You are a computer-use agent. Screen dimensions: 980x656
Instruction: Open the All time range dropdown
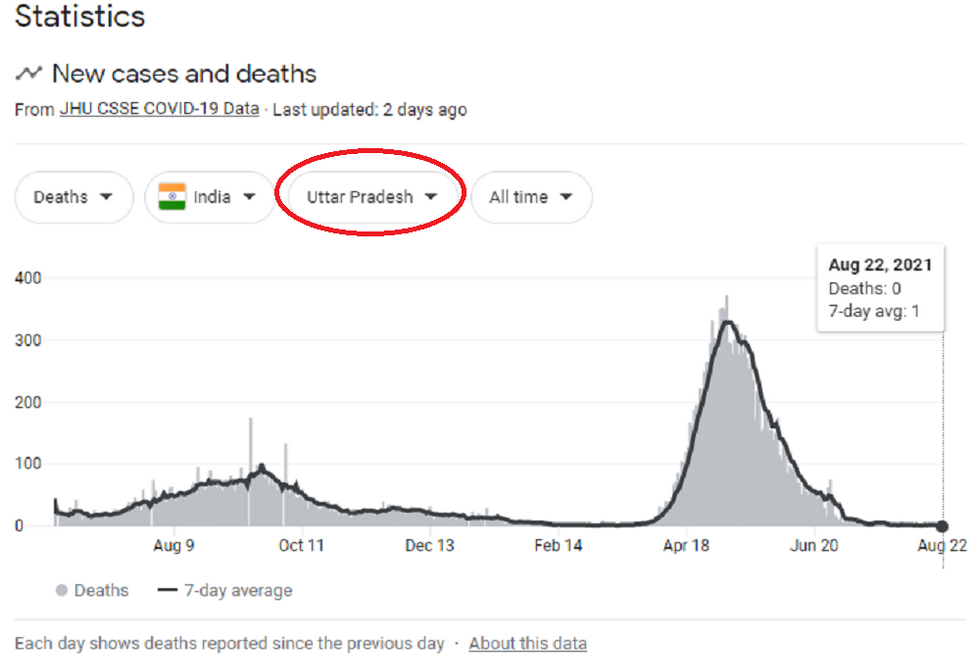[x=531, y=197]
